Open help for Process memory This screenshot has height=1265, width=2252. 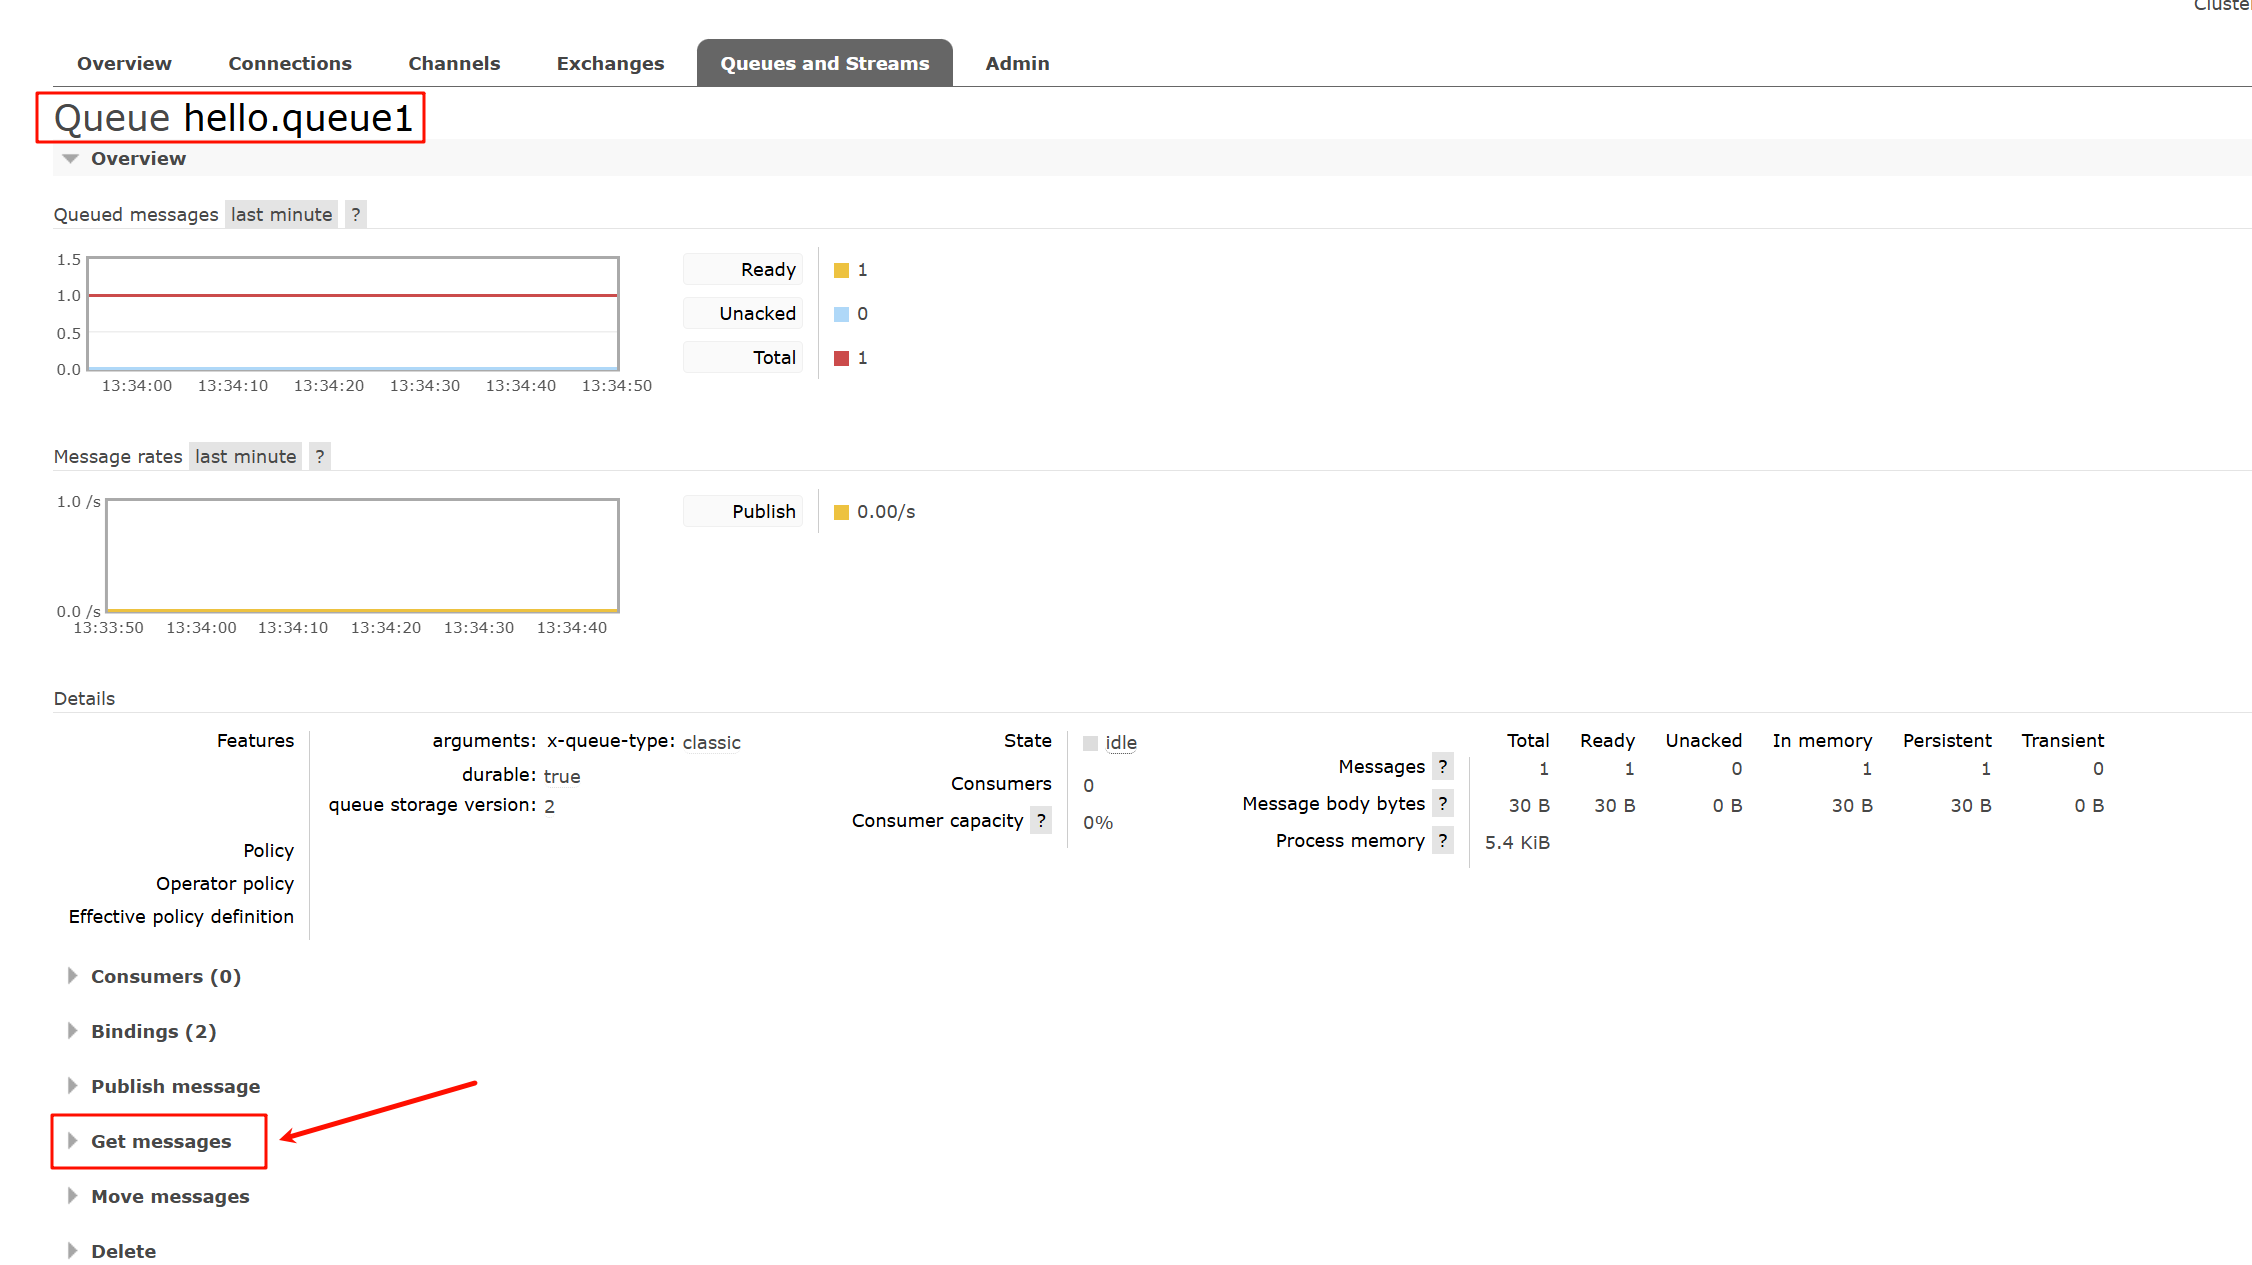(x=1442, y=840)
